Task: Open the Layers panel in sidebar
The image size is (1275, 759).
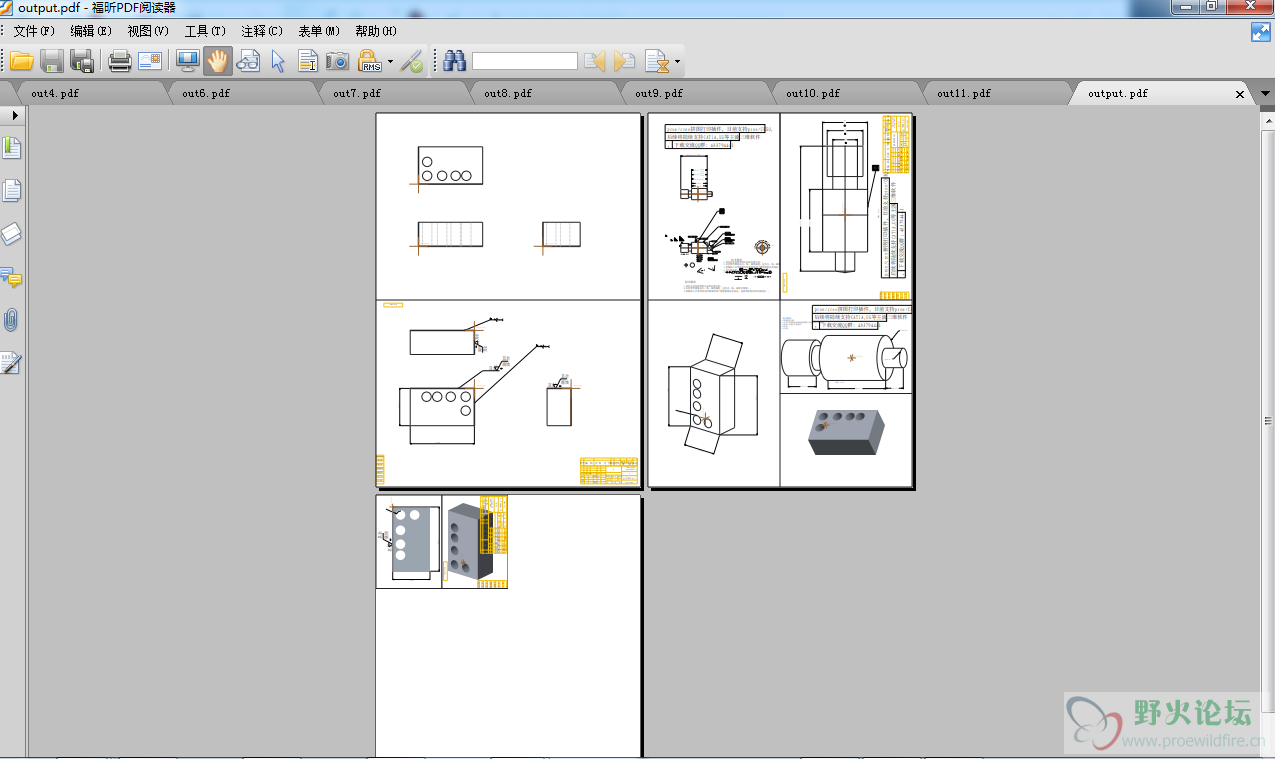Action: 12,234
